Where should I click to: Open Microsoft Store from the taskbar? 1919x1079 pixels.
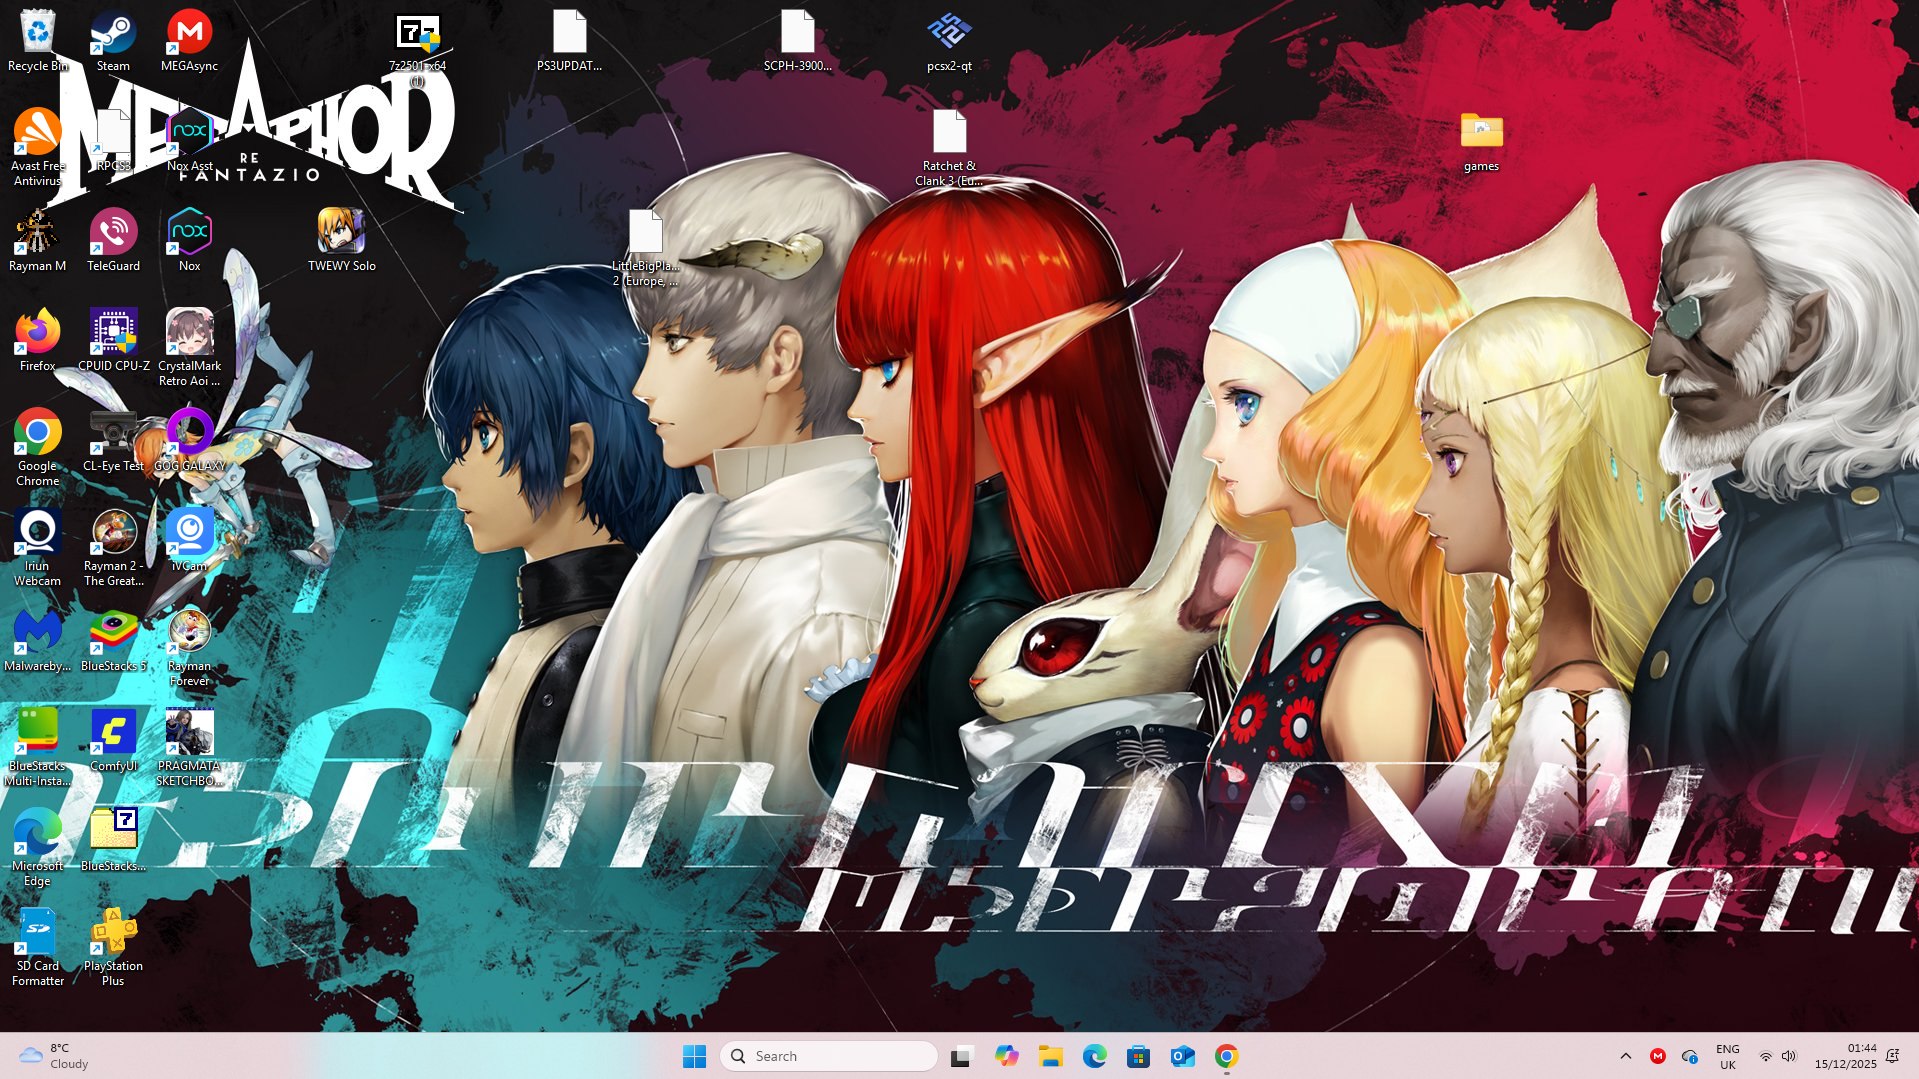(x=1138, y=1056)
